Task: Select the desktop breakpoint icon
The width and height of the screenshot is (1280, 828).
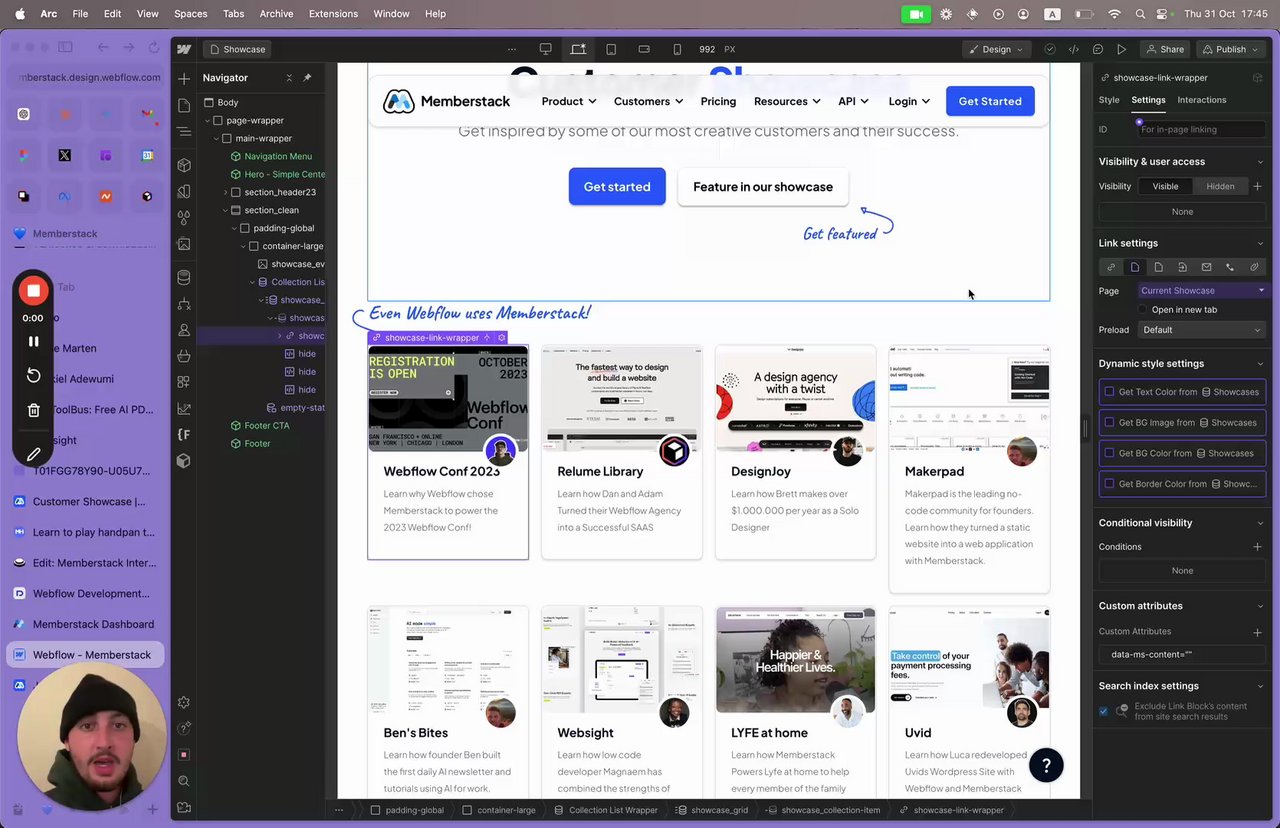Action: [x=545, y=49]
